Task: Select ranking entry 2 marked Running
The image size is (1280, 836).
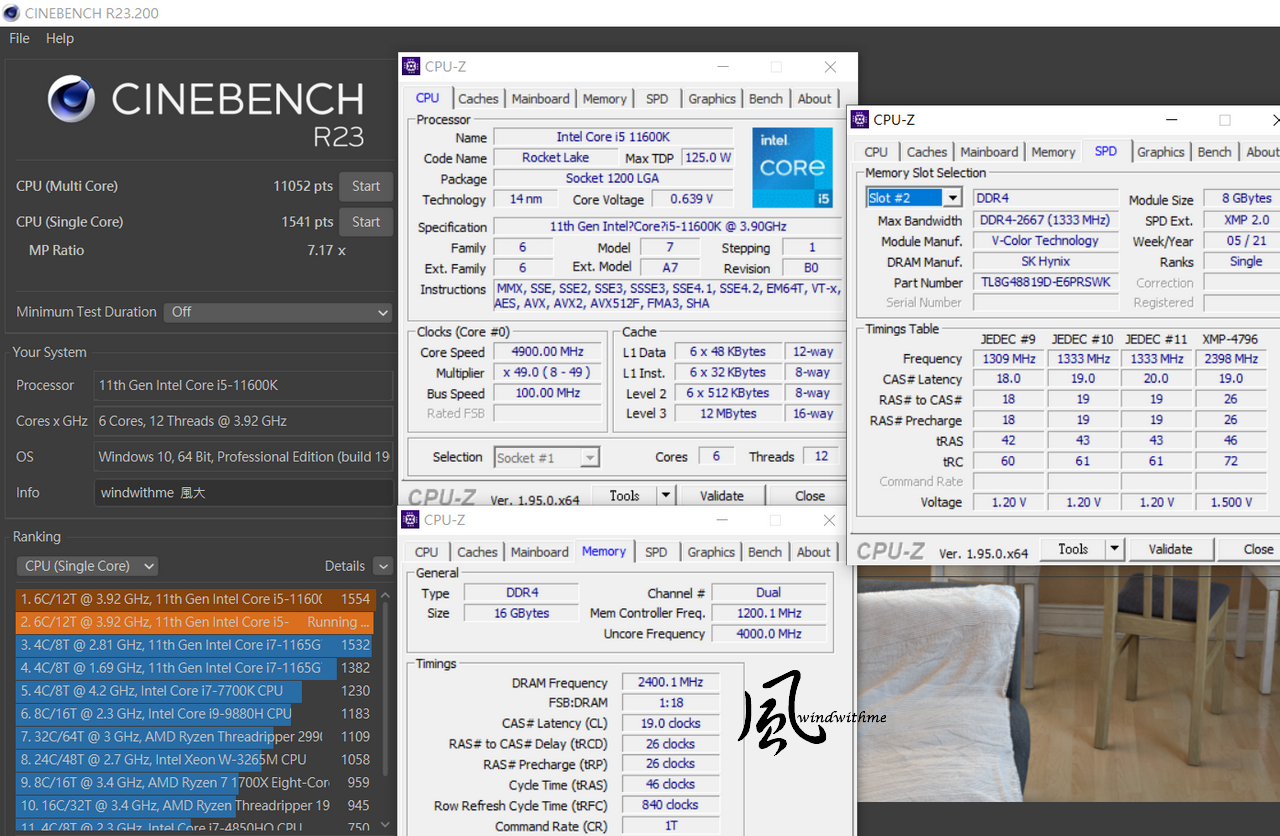Action: pyautogui.click(x=195, y=622)
